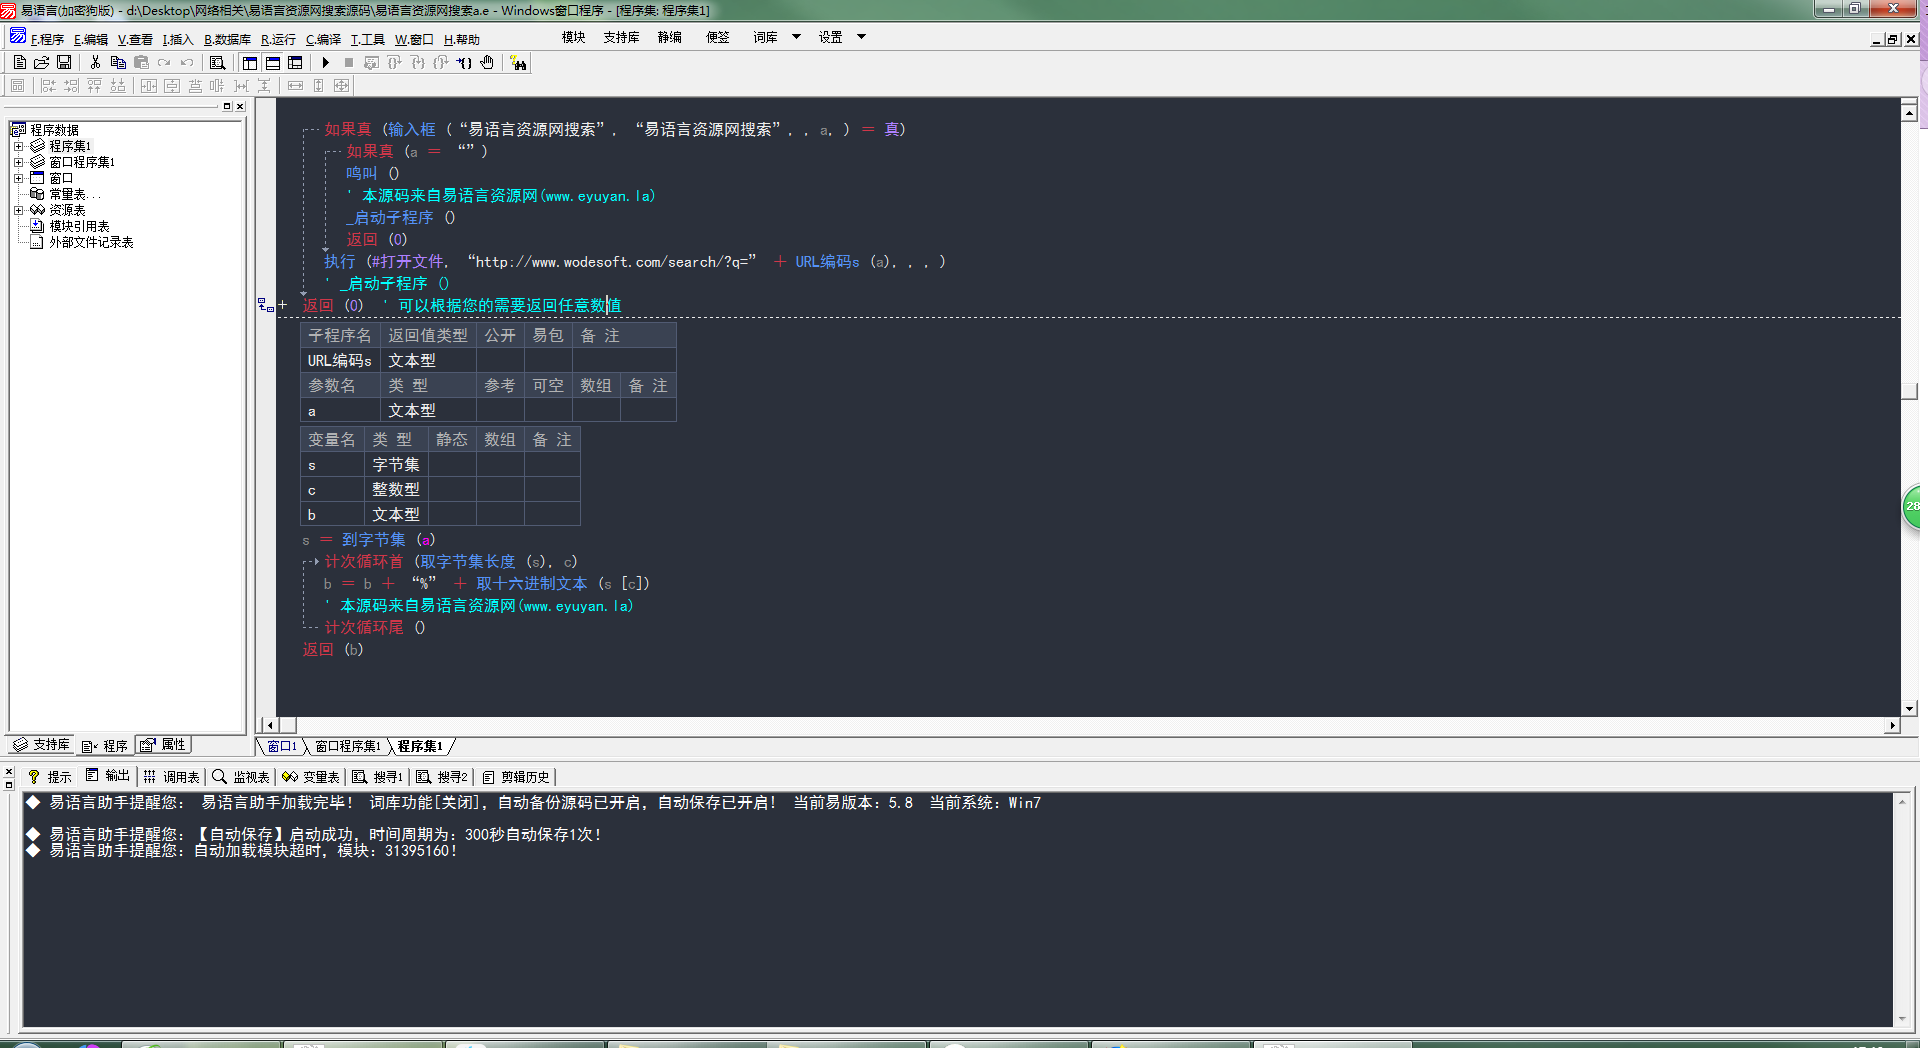Switch to the 窗口1 editor tab

point(281,746)
